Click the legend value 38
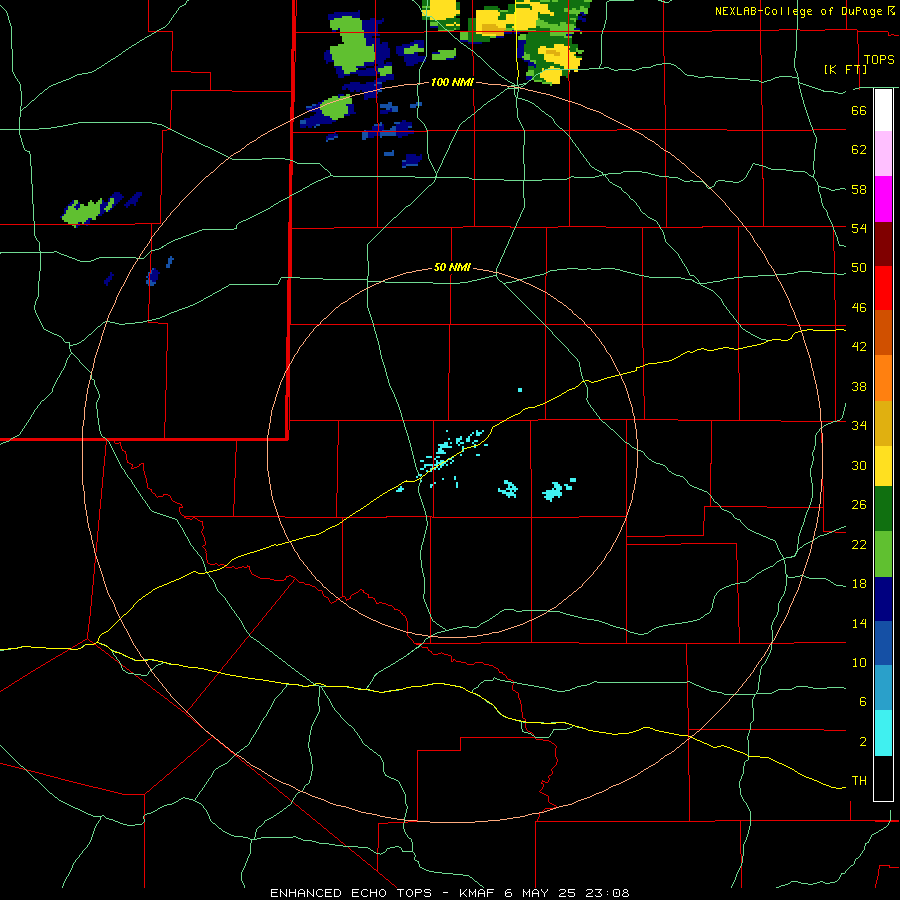The width and height of the screenshot is (900, 900). tap(859, 386)
